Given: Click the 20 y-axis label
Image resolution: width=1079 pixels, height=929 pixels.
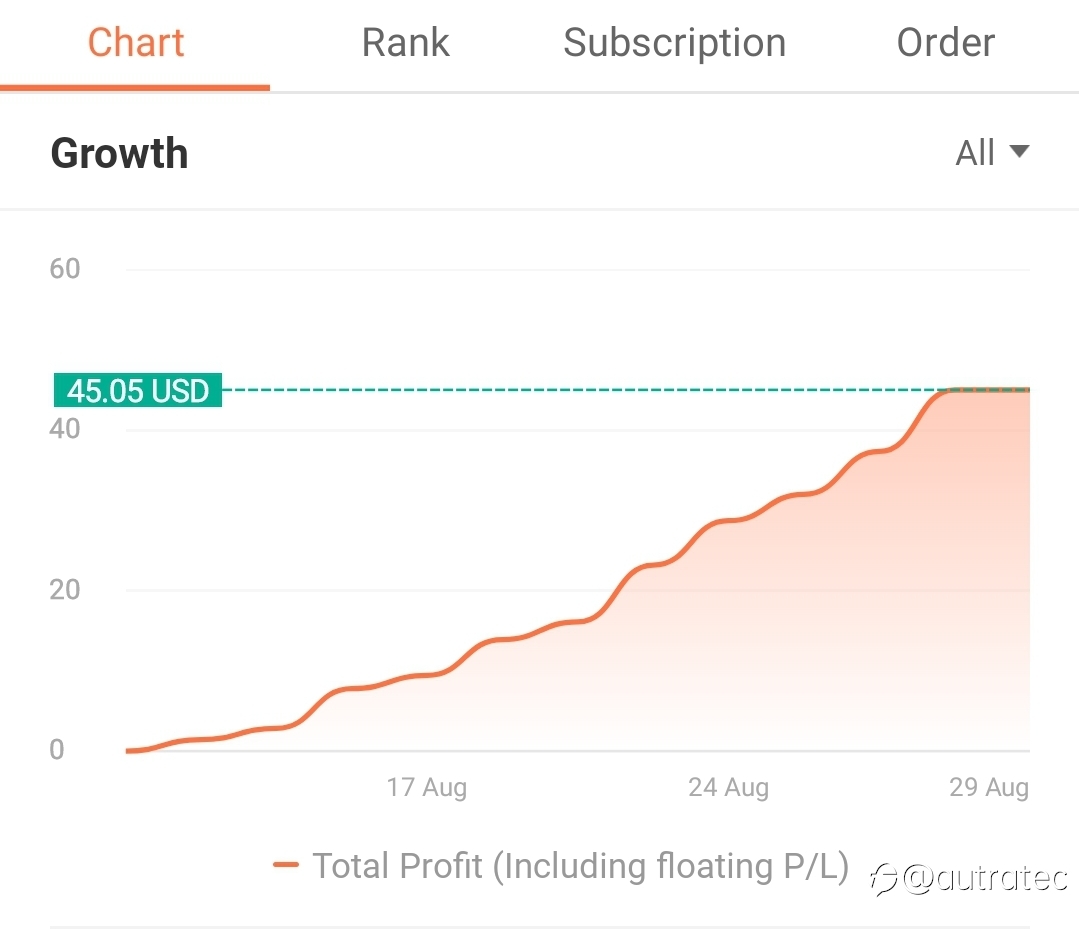Looking at the screenshot, I should tap(65, 590).
